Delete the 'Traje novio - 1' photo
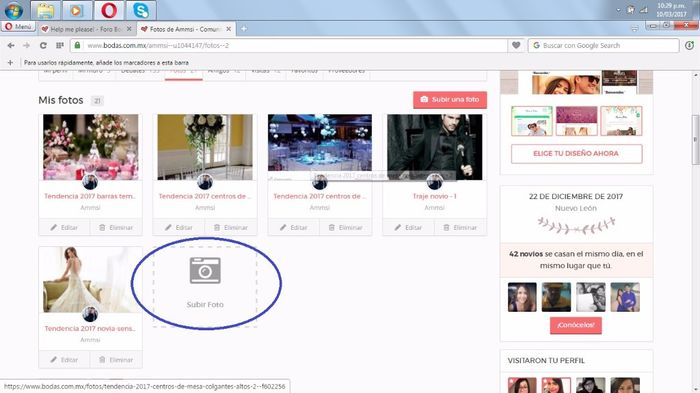The height and width of the screenshot is (393, 700). point(460,227)
